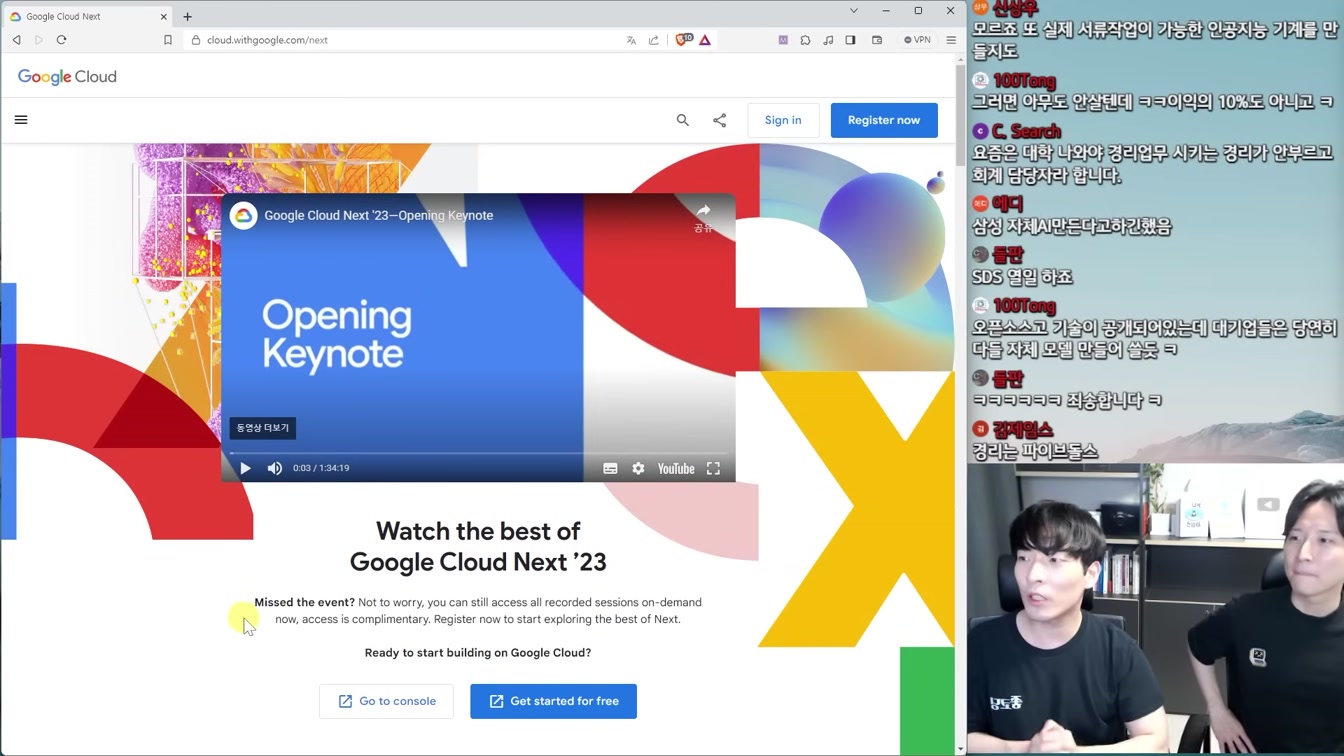Reload the current page
Screen dimensions: 1344x756
coord(61,40)
